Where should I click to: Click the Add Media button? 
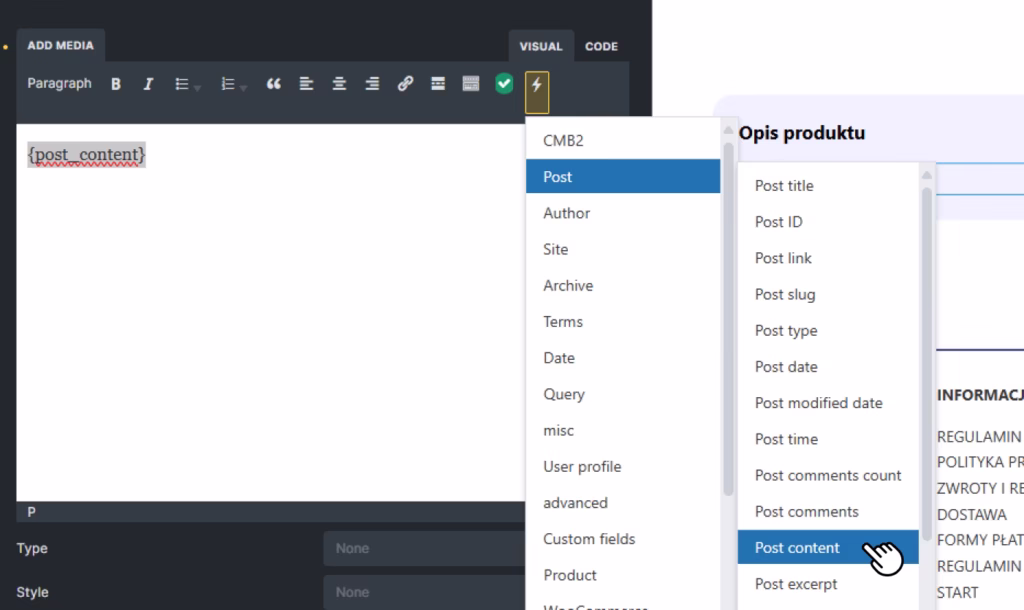pos(61,46)
